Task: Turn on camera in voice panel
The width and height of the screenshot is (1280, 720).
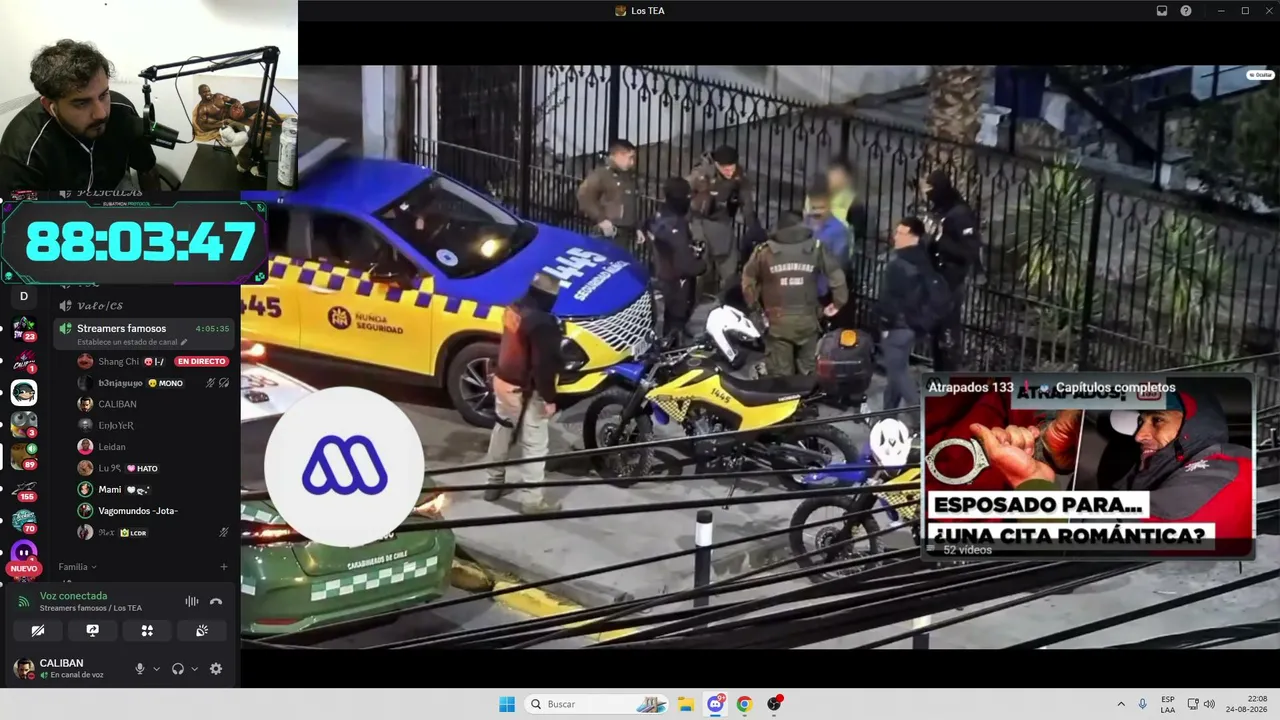Action: click(38, 630)
